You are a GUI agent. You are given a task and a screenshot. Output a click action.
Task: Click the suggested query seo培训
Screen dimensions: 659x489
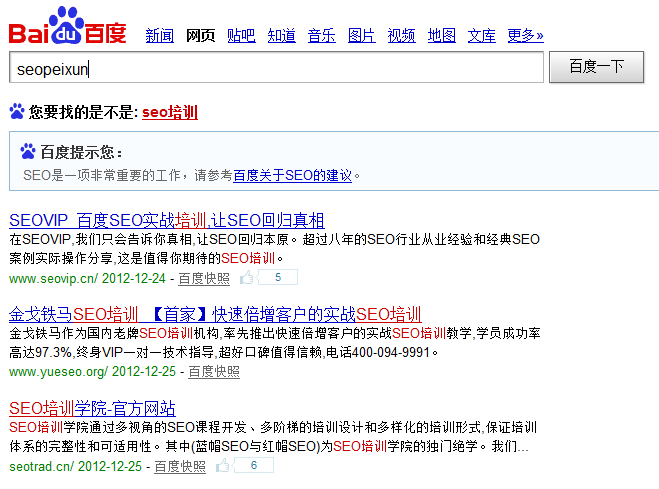click(x=169, y=113)
